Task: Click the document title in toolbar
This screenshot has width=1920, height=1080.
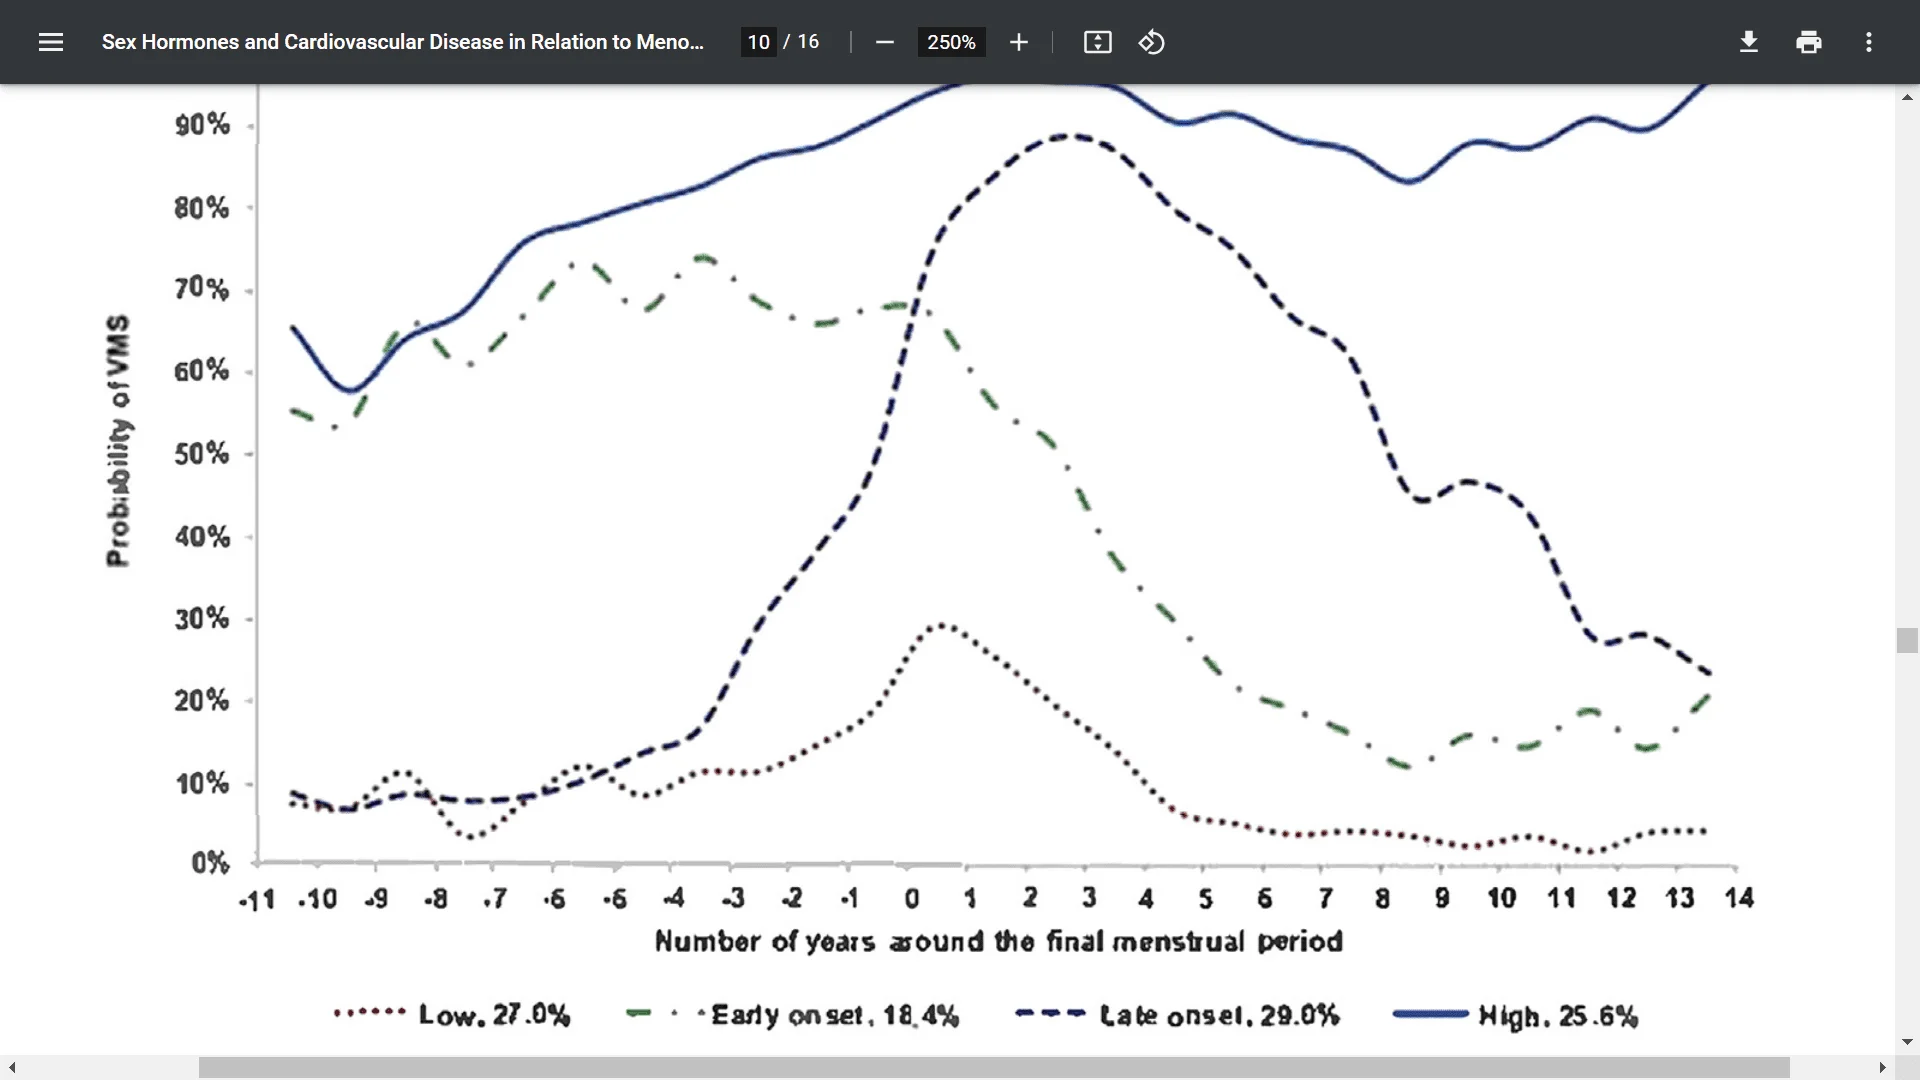Action: 402,42
